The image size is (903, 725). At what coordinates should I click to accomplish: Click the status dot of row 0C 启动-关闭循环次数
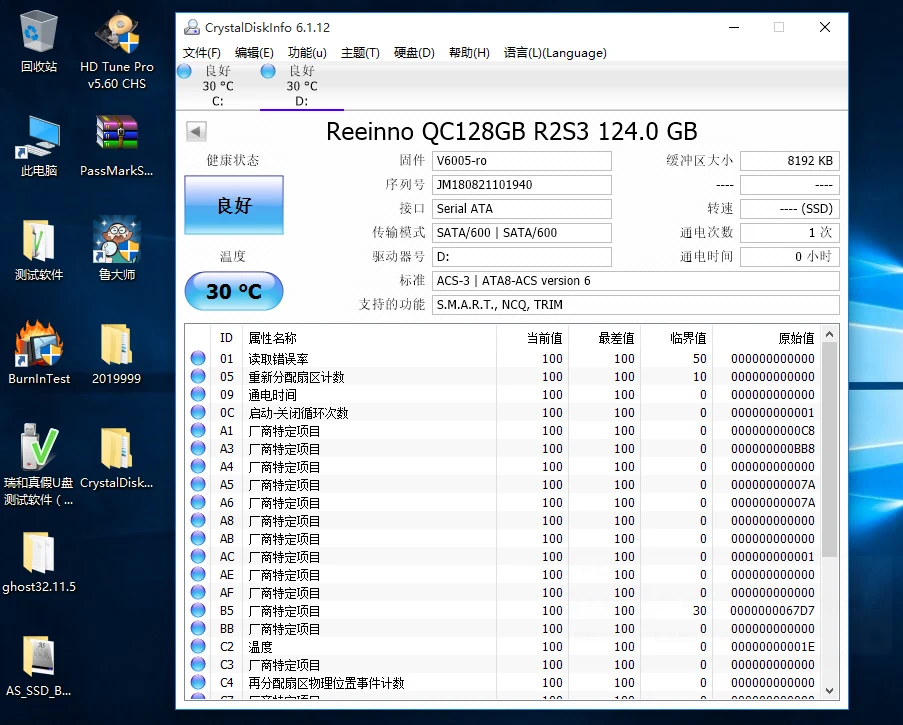pos(198,412)
